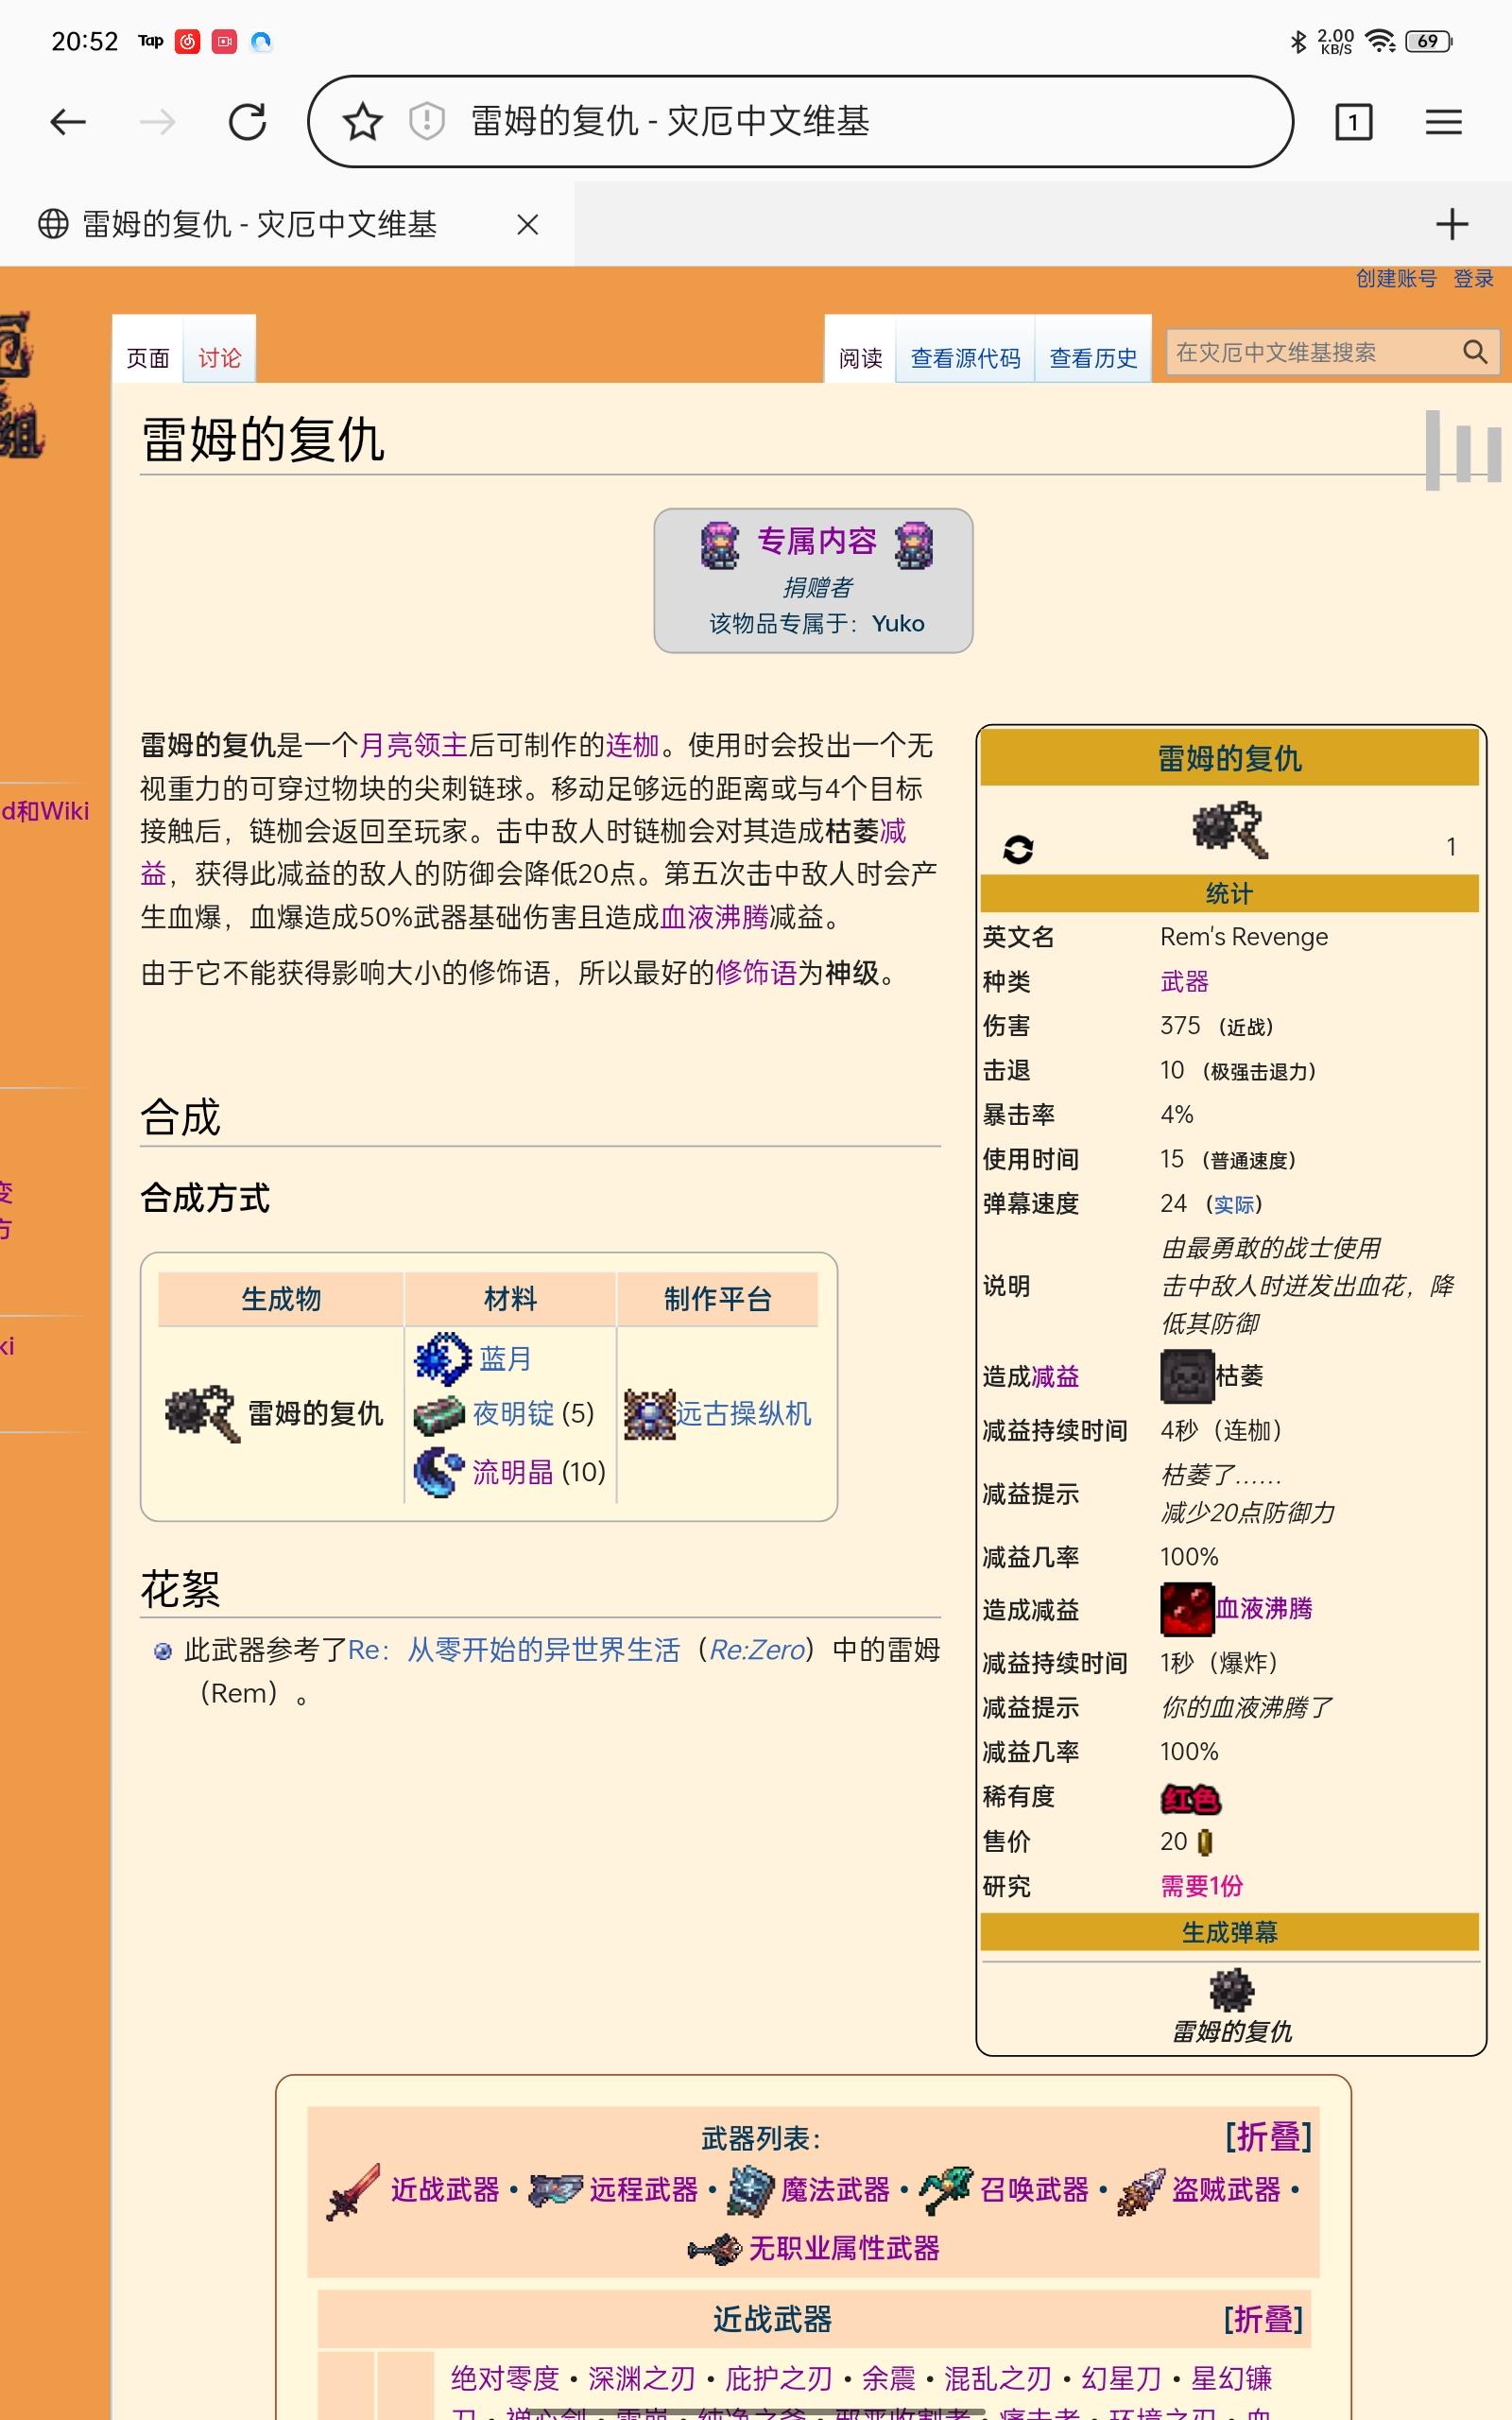Tap the browser forward arrow
The height and width of the screenshot is (2420, 1512).
(157, 122)
